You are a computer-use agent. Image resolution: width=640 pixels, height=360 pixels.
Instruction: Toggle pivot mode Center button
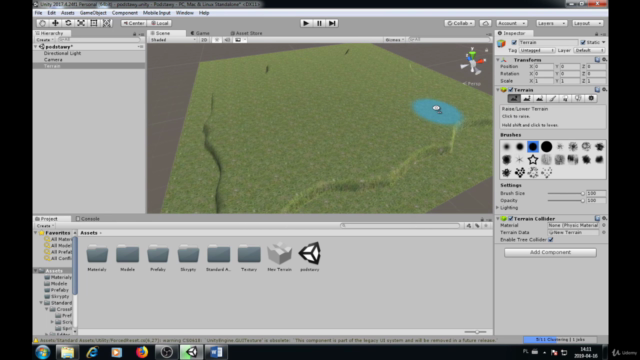coord(134,23)
